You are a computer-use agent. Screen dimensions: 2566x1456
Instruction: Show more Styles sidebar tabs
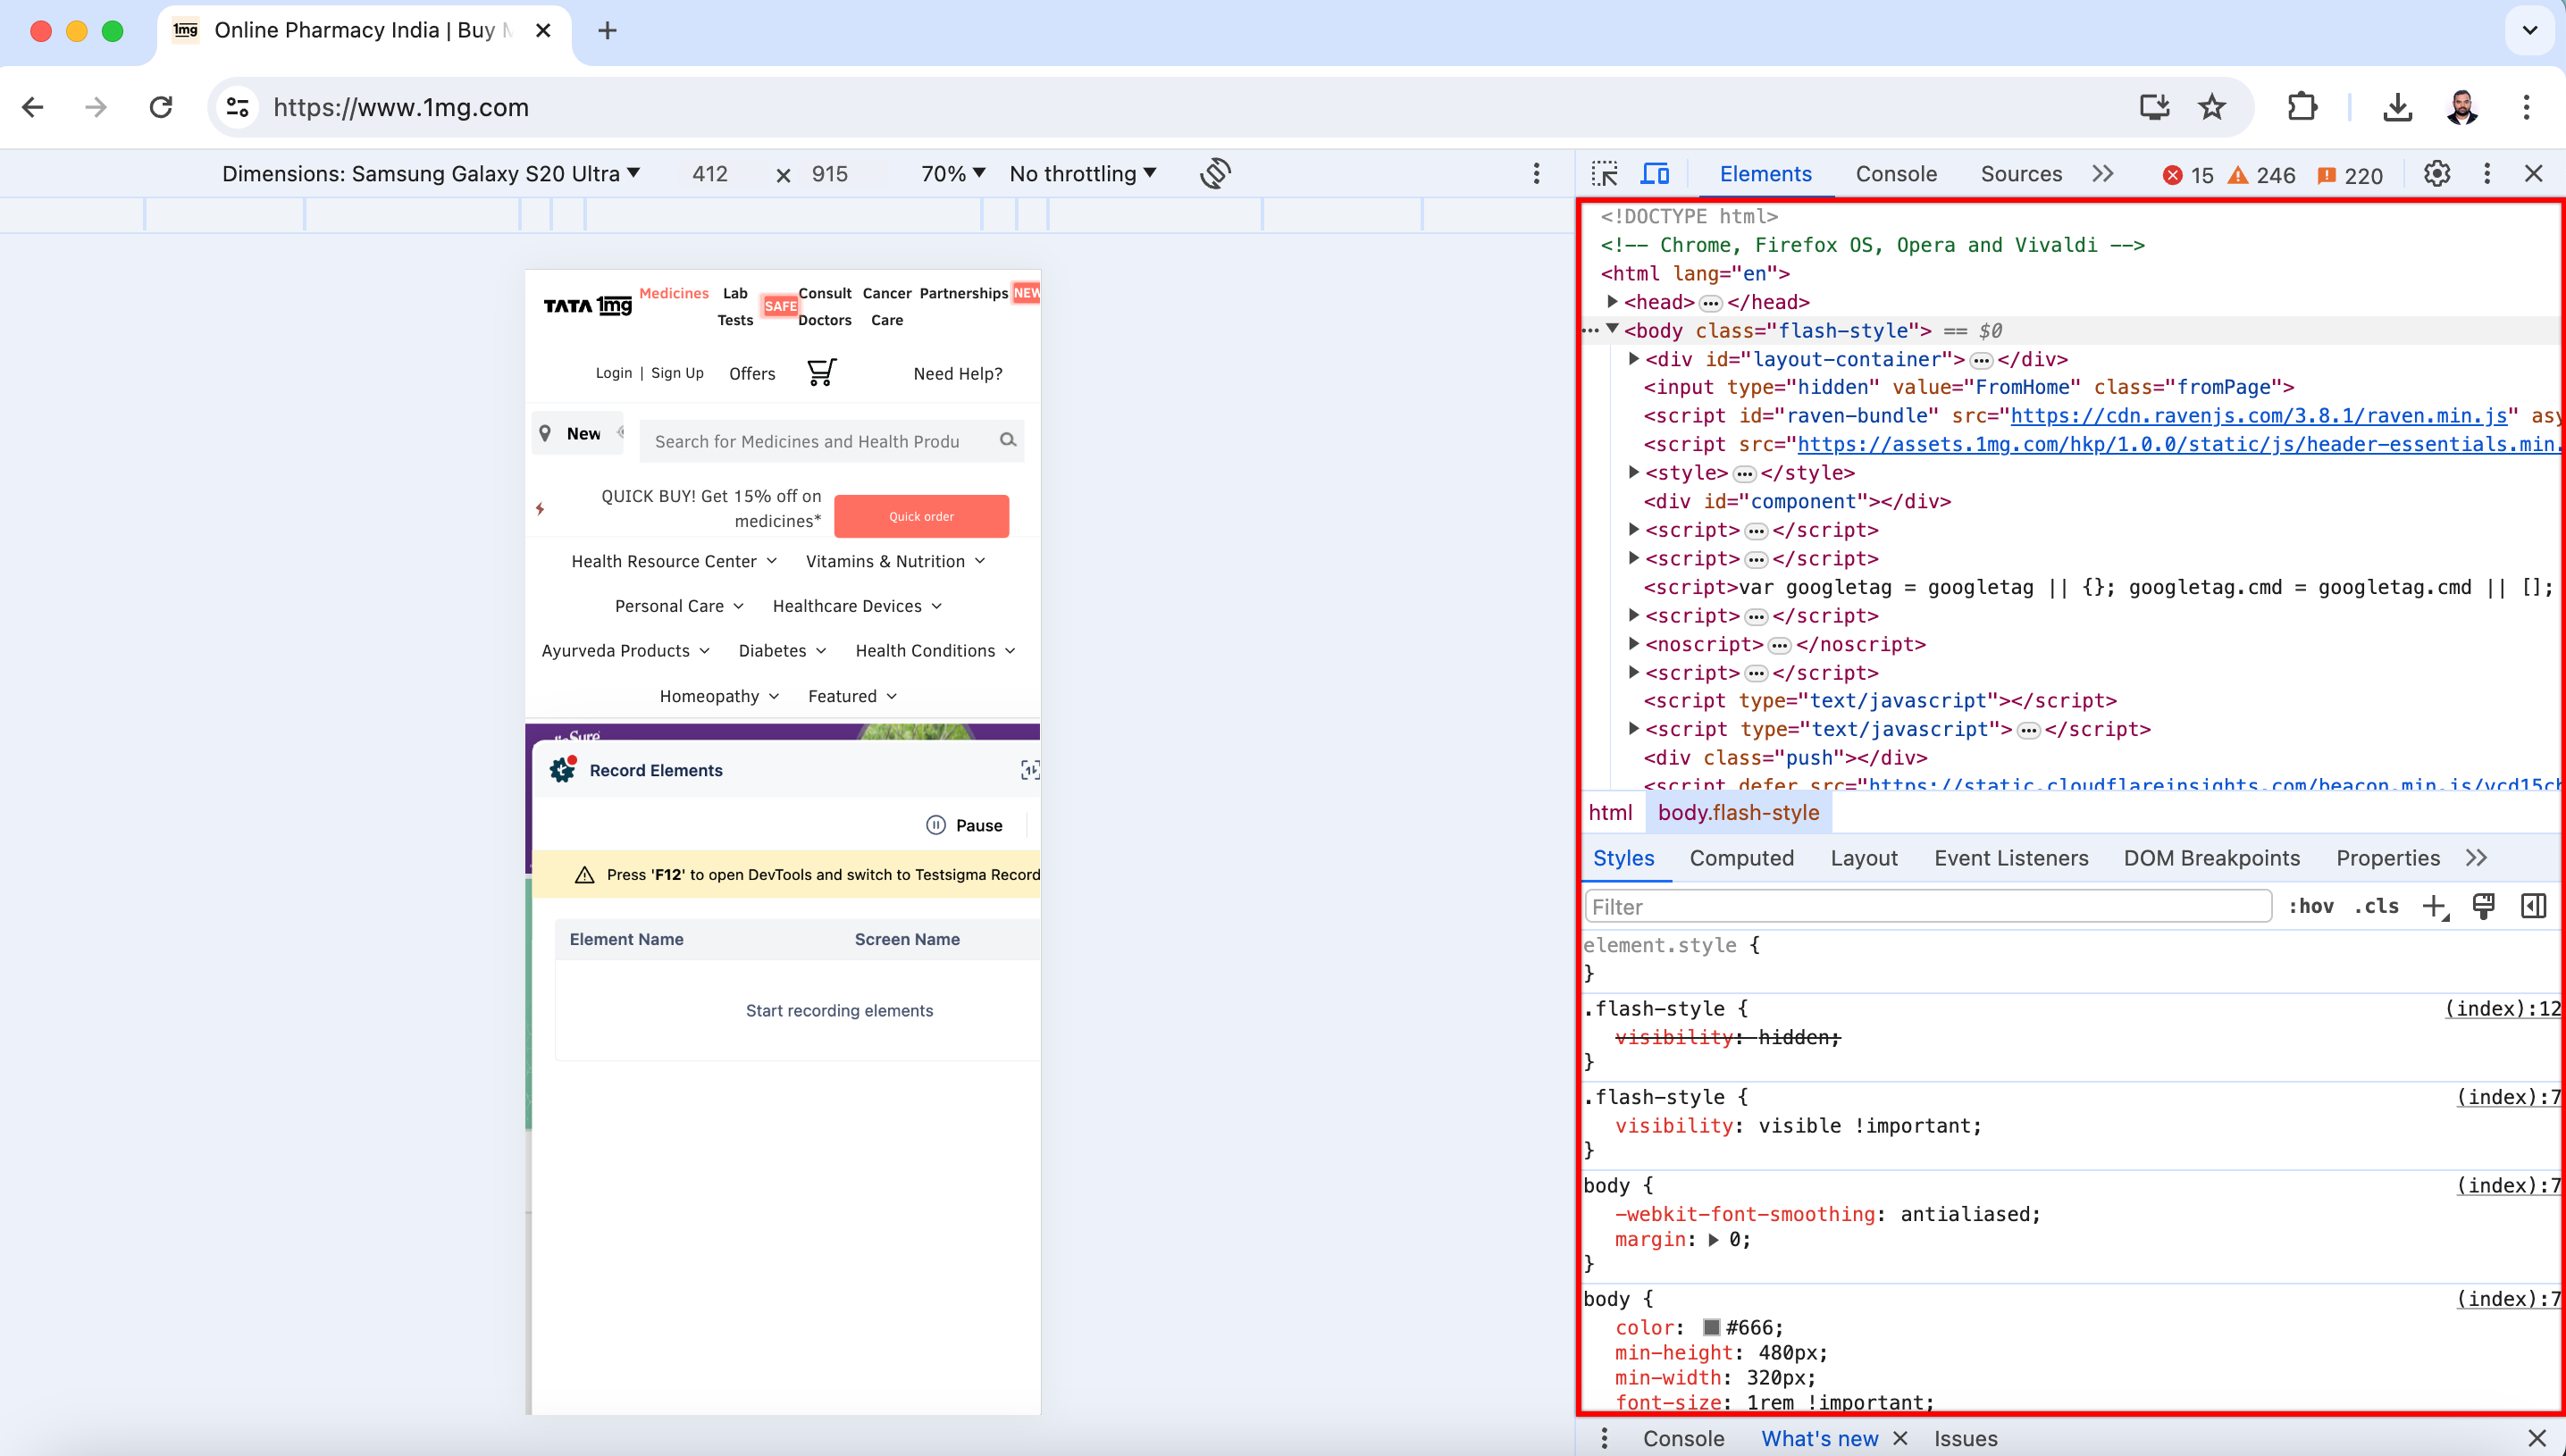[x=2476, y=858]
